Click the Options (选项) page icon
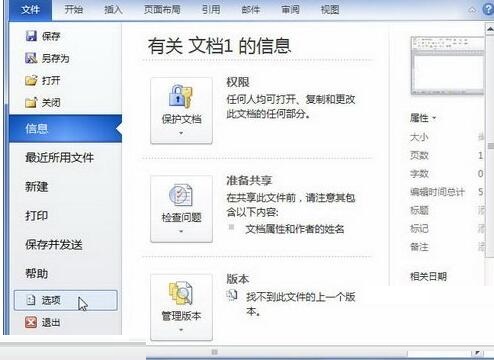 [x=31, y=300]
